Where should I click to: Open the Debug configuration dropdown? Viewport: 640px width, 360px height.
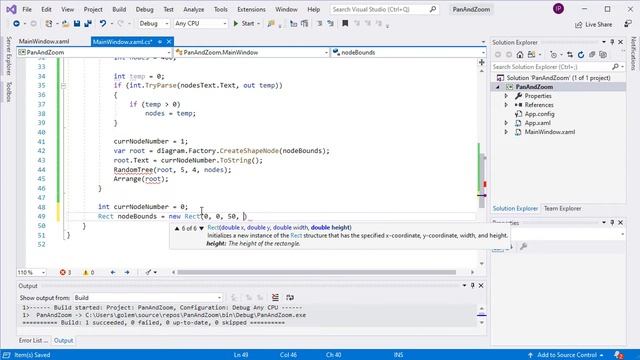[153, 24]
